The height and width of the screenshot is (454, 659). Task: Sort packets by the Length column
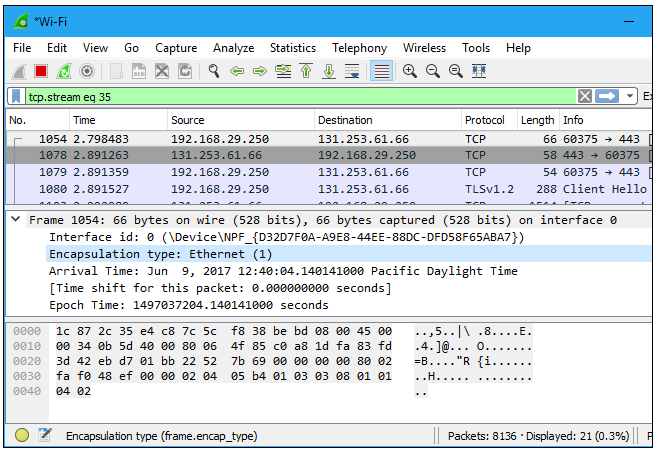point(538,120)
